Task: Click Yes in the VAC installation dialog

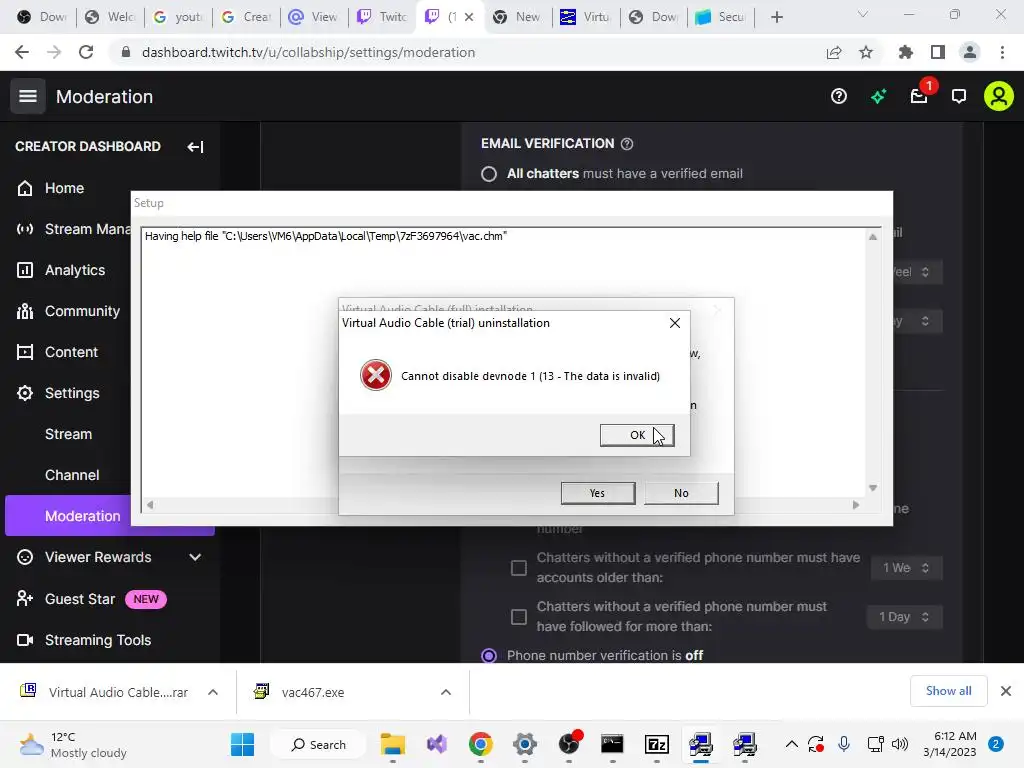Action: pos(598,493)
